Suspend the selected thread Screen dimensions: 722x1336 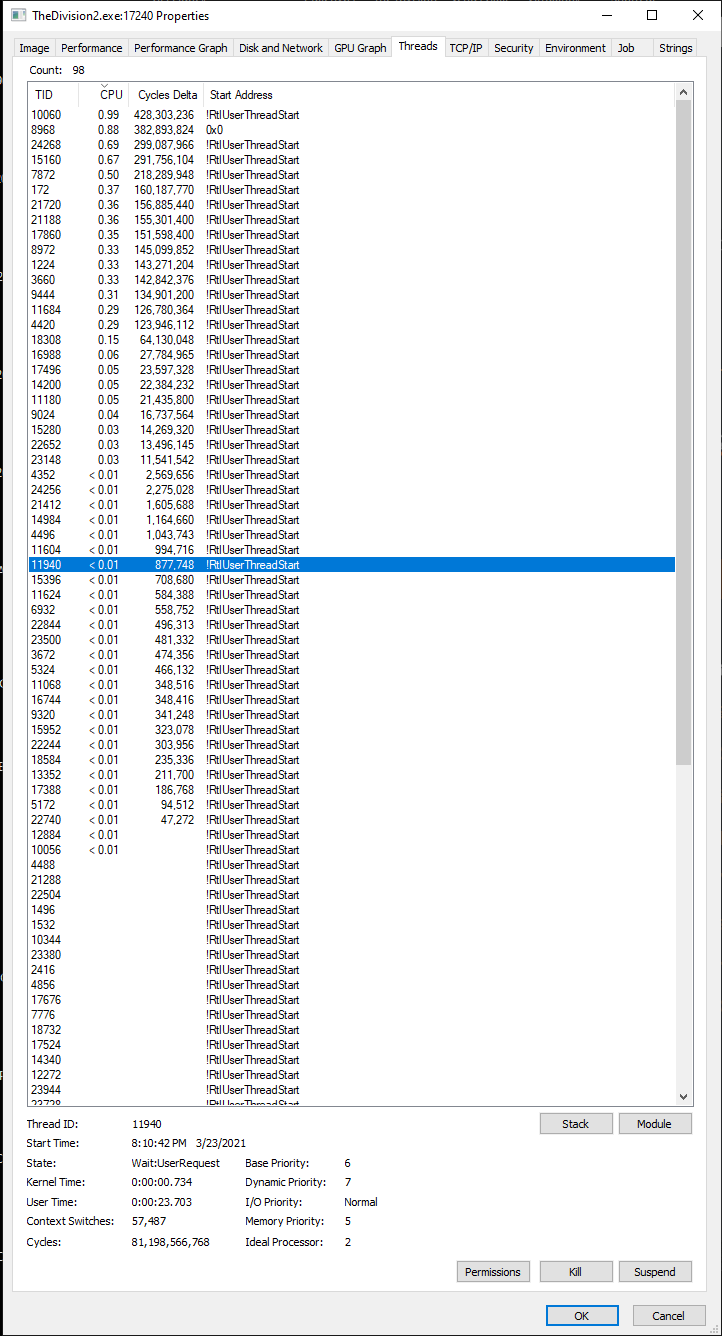(x=655, y=1272)
